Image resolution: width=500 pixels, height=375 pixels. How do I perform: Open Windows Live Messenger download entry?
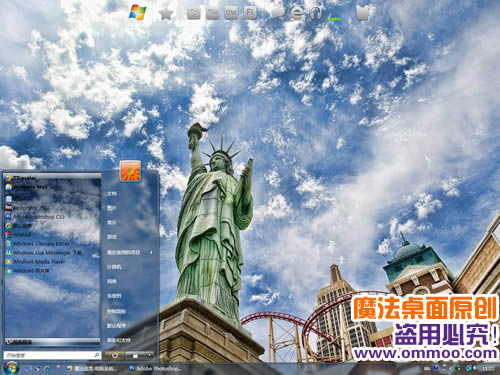[x=43, y=253]
